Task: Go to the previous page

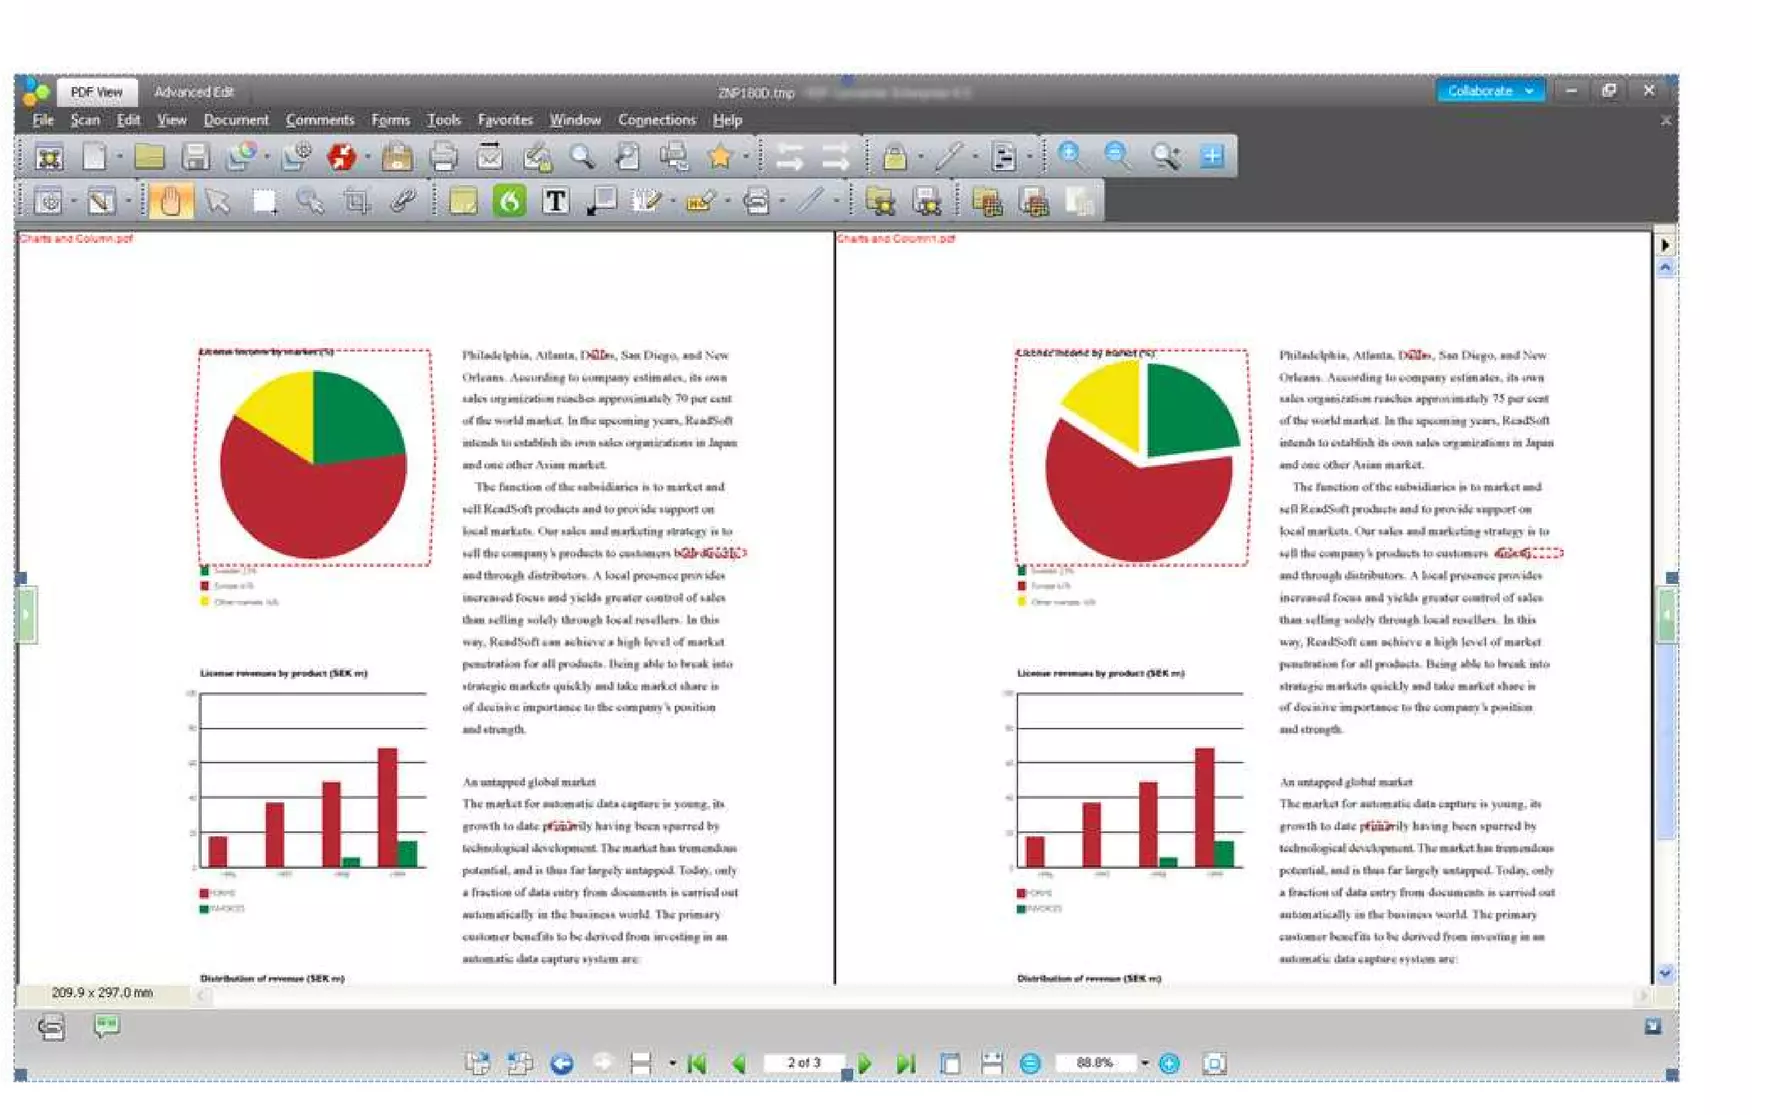Action: pos(739,1063)
